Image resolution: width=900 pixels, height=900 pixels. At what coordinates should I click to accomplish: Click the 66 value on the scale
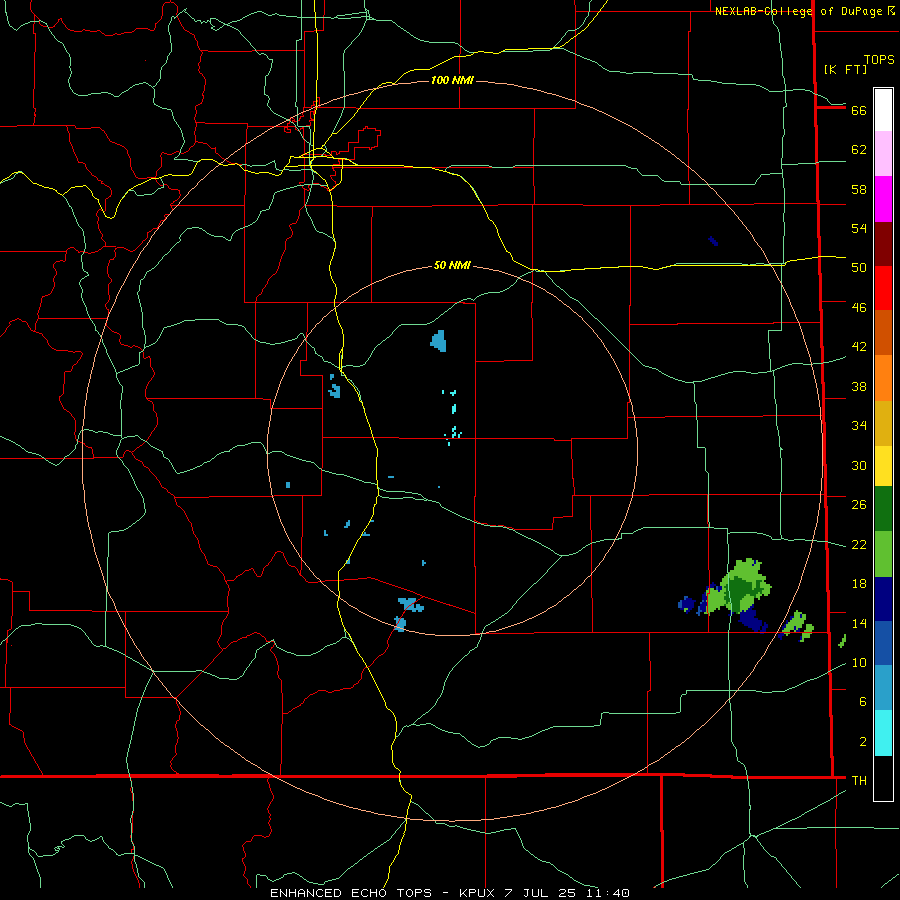pyautogui.click(x=859, y=110)
